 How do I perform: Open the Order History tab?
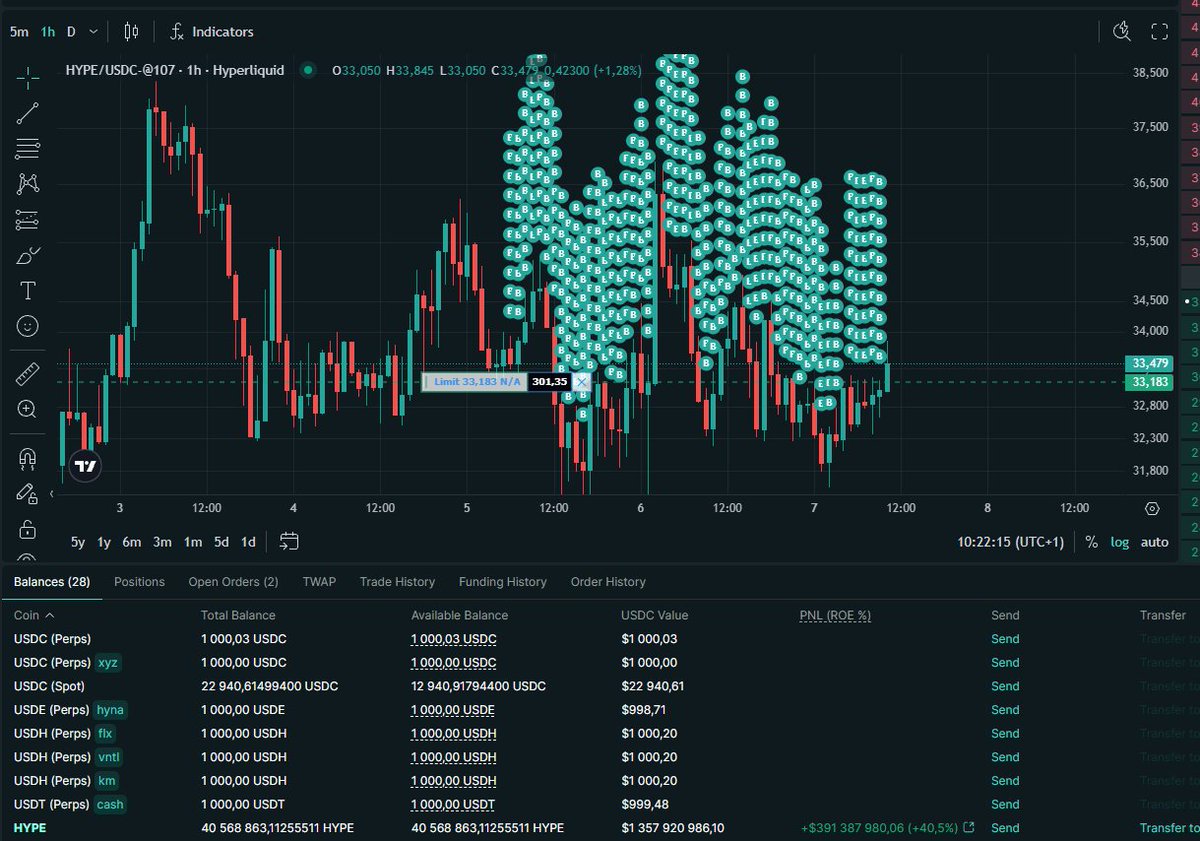click(608, 582)
